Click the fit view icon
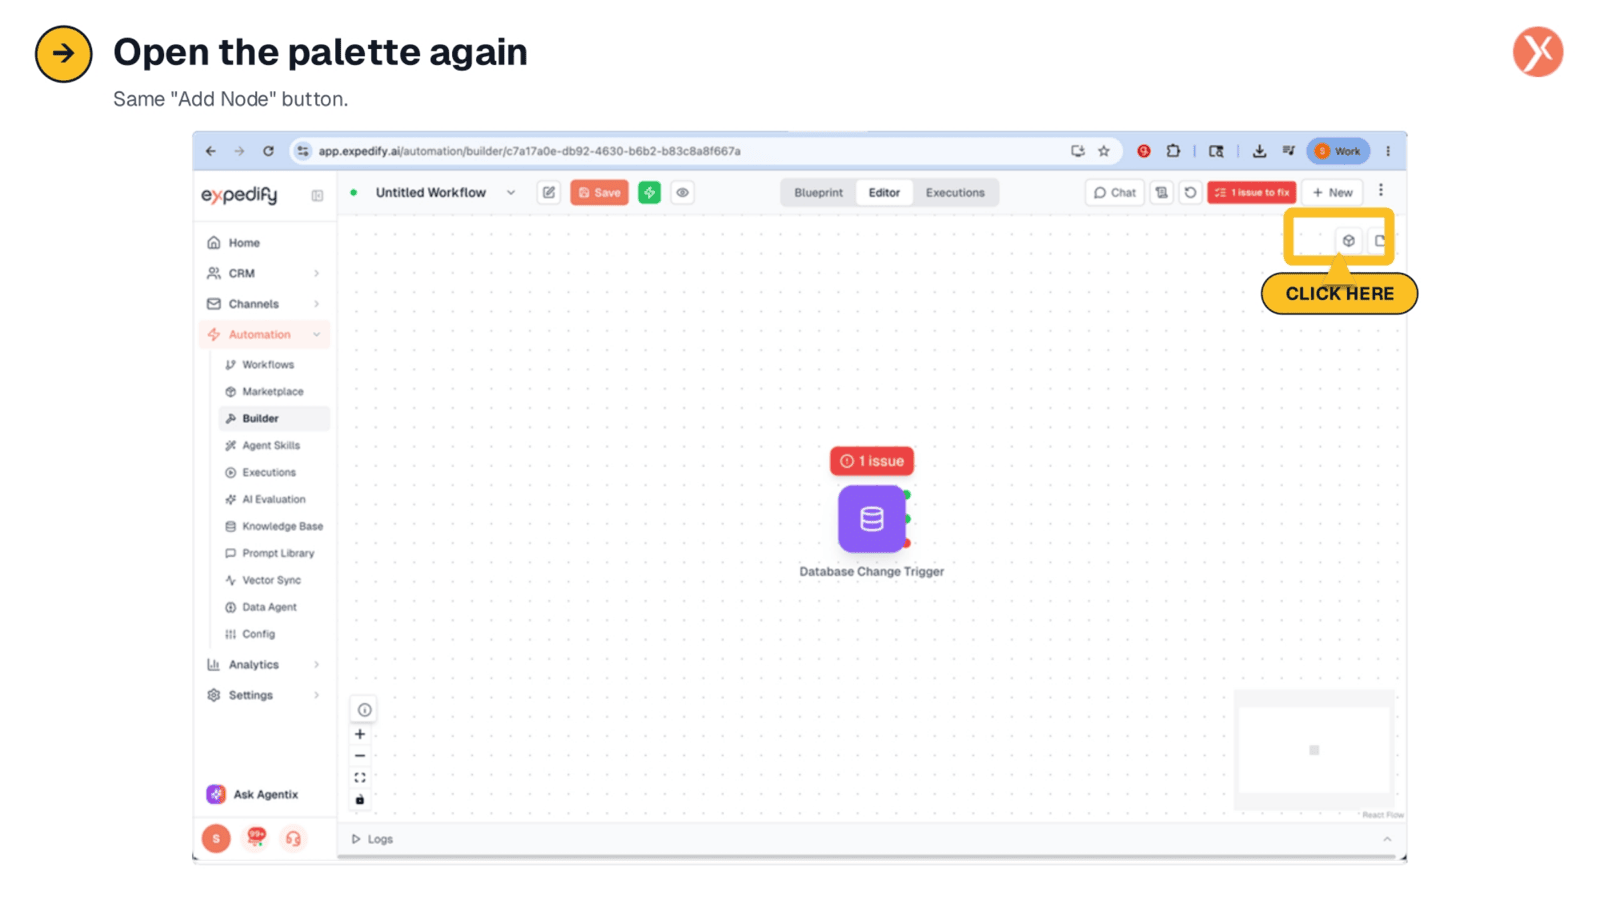The width and height of the screenshot is (1600, 900). pos(360,778)
